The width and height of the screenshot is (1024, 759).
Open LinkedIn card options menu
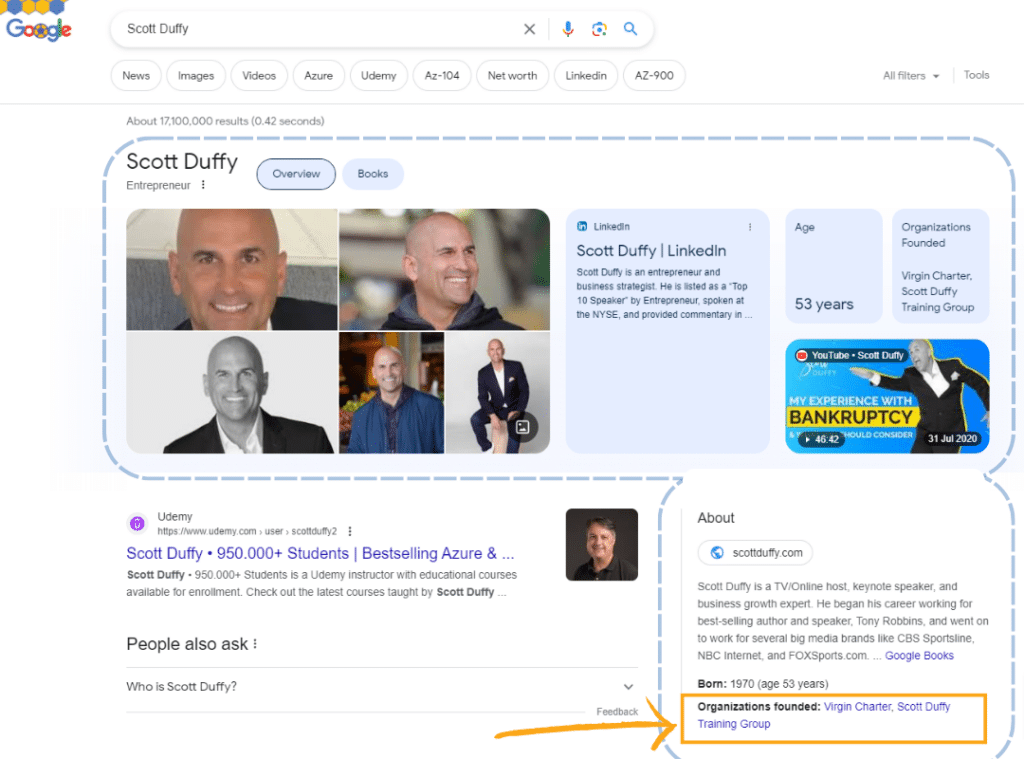pos(750,227)
